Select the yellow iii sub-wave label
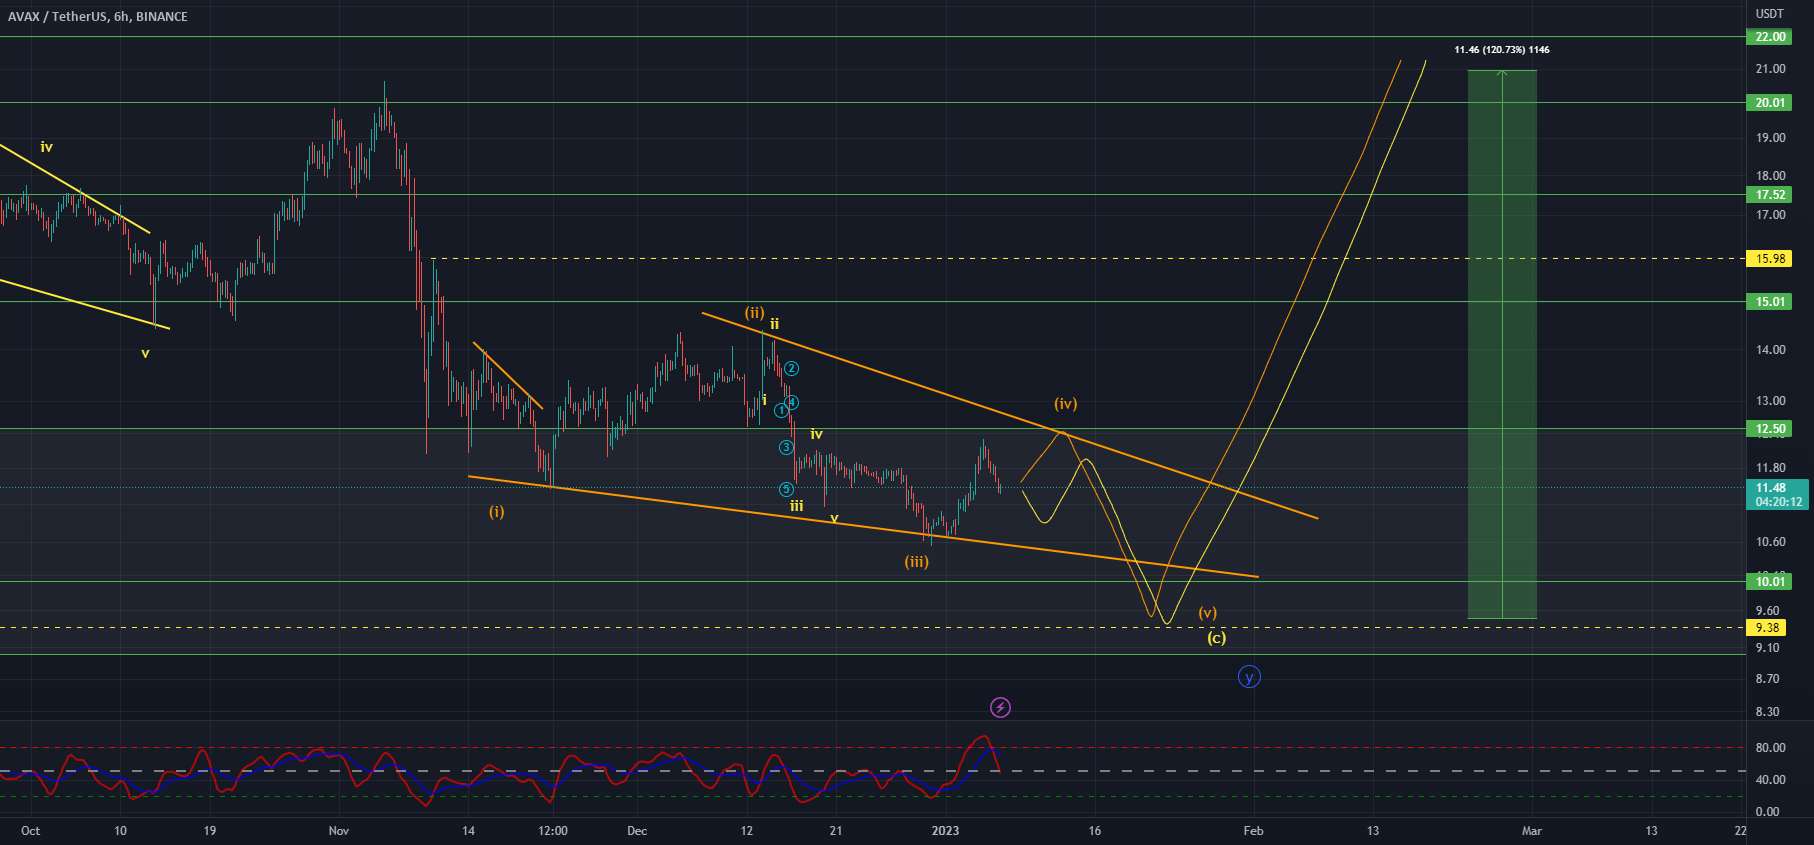Screen dimensions: 1814x845 797,507
